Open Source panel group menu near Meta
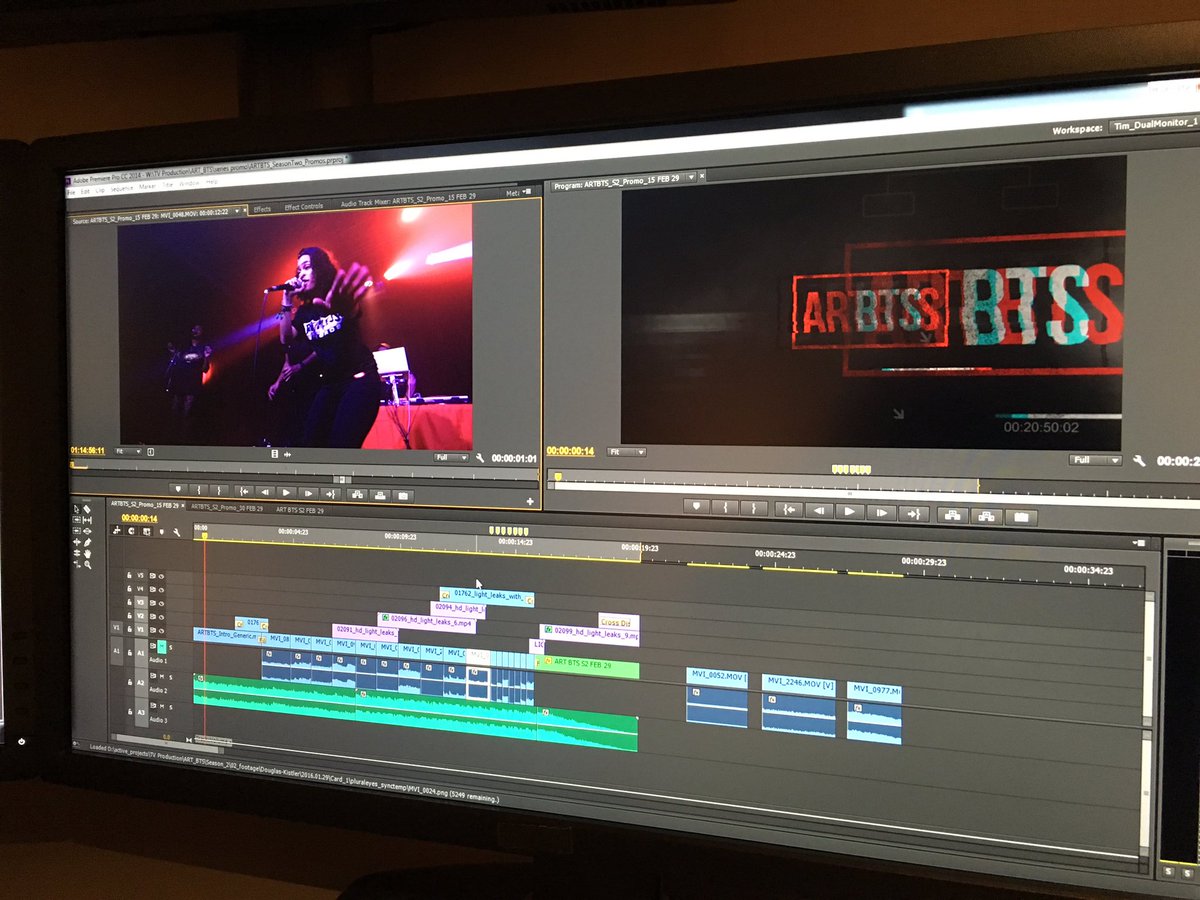This screenshot has width=1200, height=900. click(527, 192)
